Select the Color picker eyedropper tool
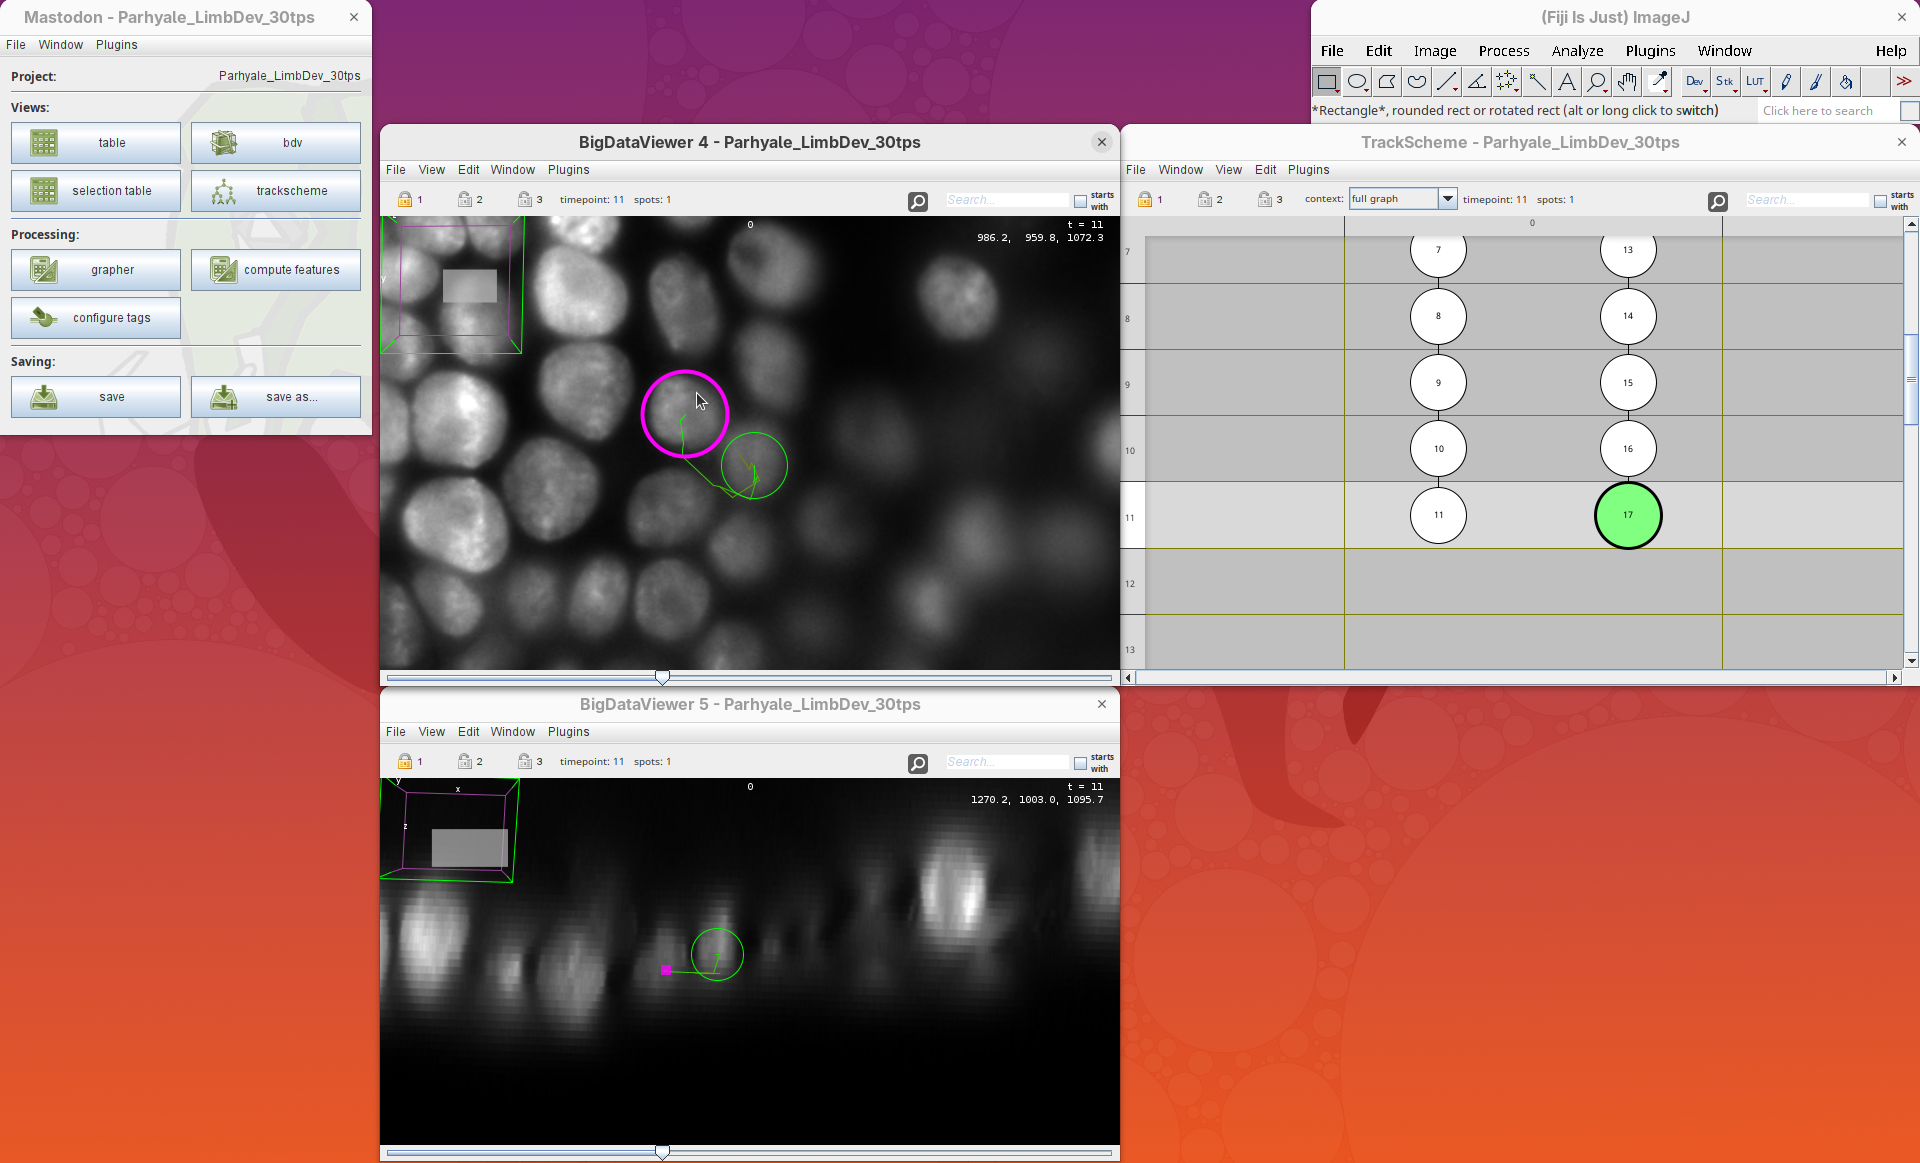The image size is (1920, 1163). (1658, 82)
